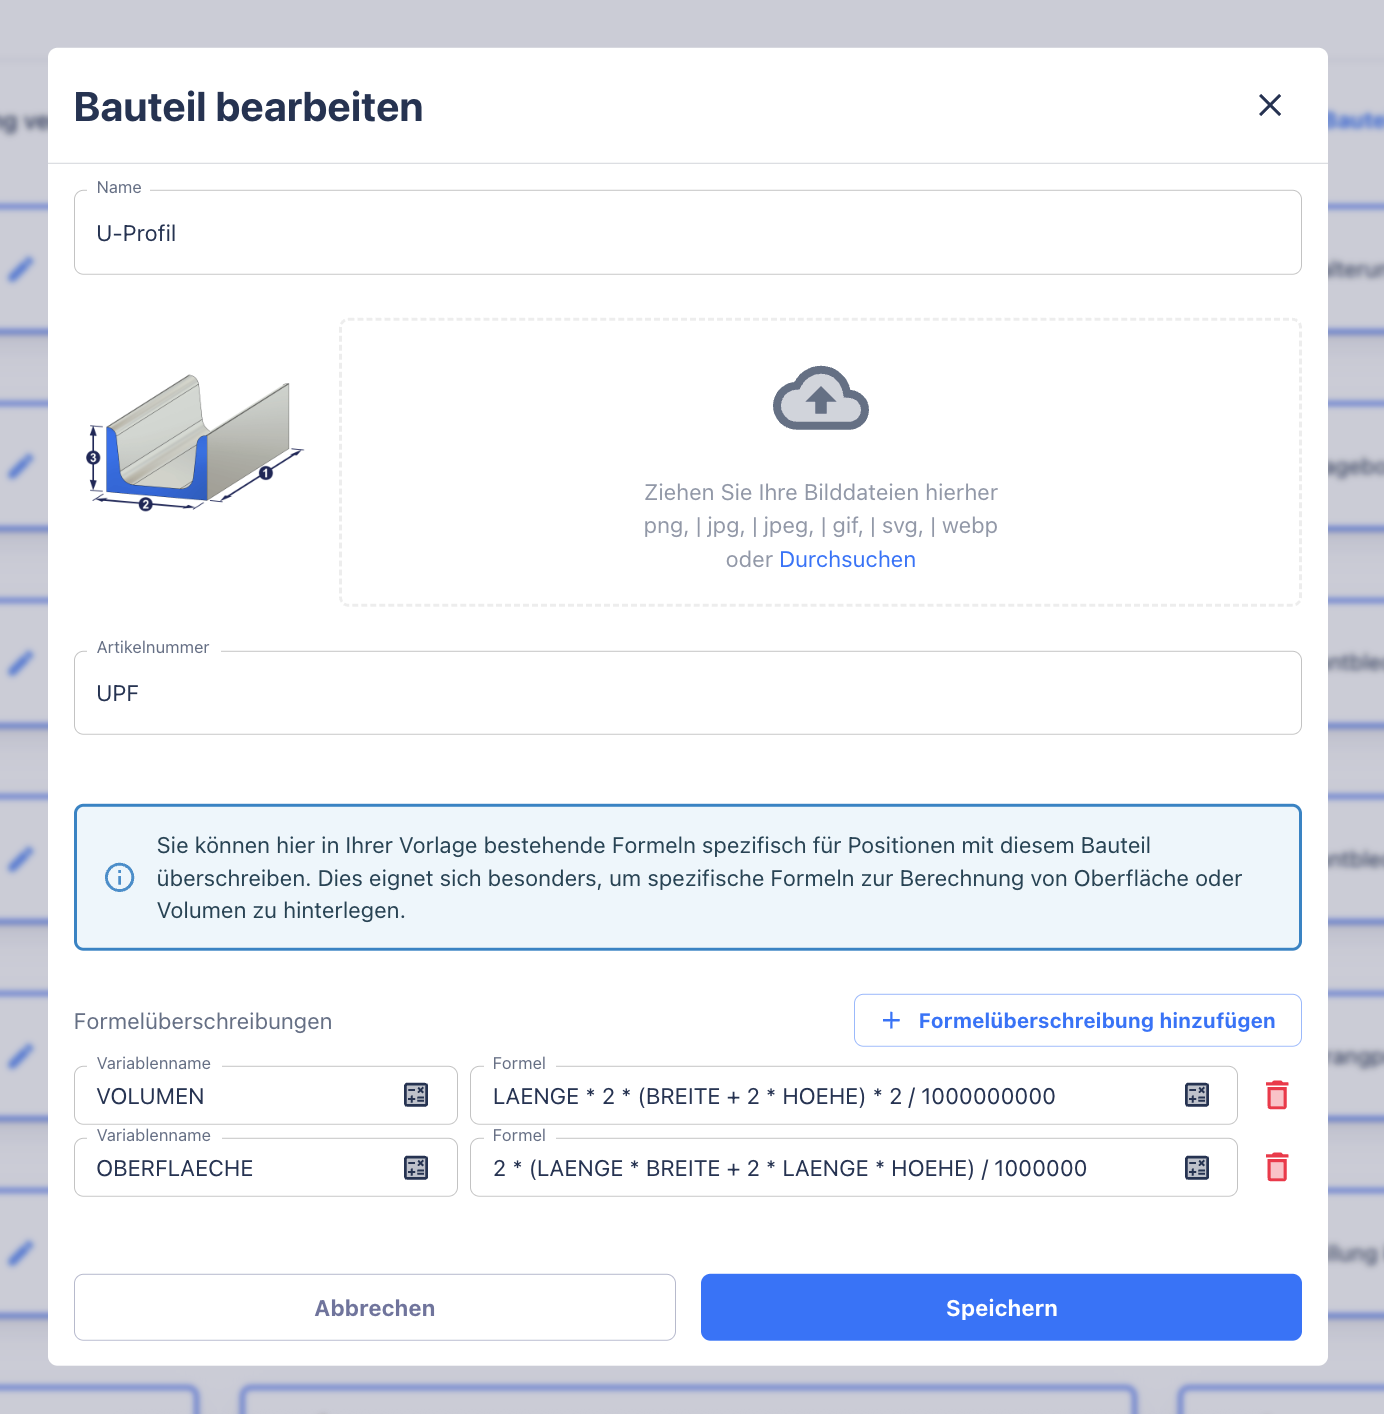Edit the VOLUMEN formula text

click(x=820, y=1097)
